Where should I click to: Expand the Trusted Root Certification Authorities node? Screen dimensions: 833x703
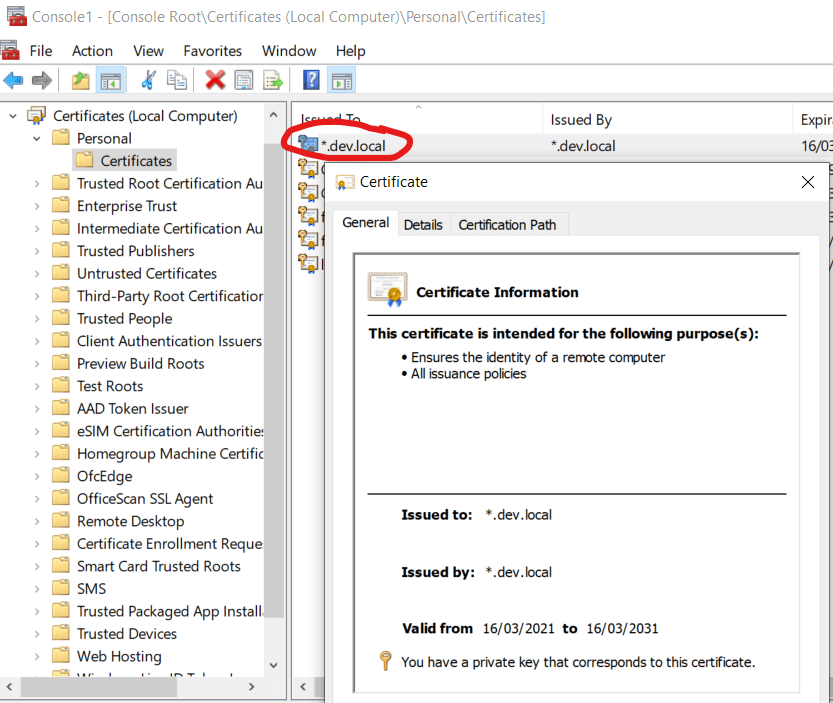click(x=37, y=184)
